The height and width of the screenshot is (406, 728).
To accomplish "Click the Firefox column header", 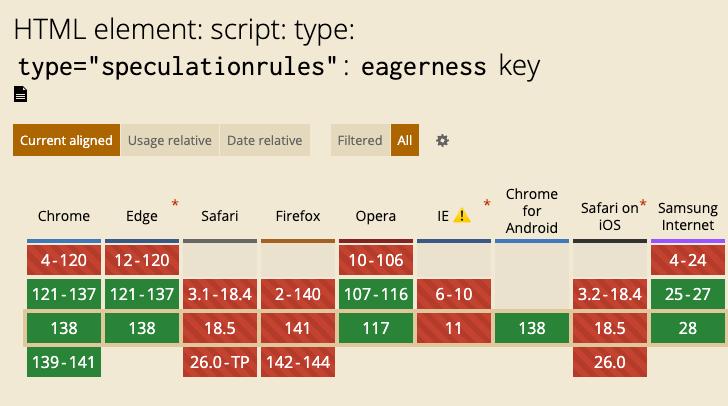I will pyautogui.click(x=298, y=216).
